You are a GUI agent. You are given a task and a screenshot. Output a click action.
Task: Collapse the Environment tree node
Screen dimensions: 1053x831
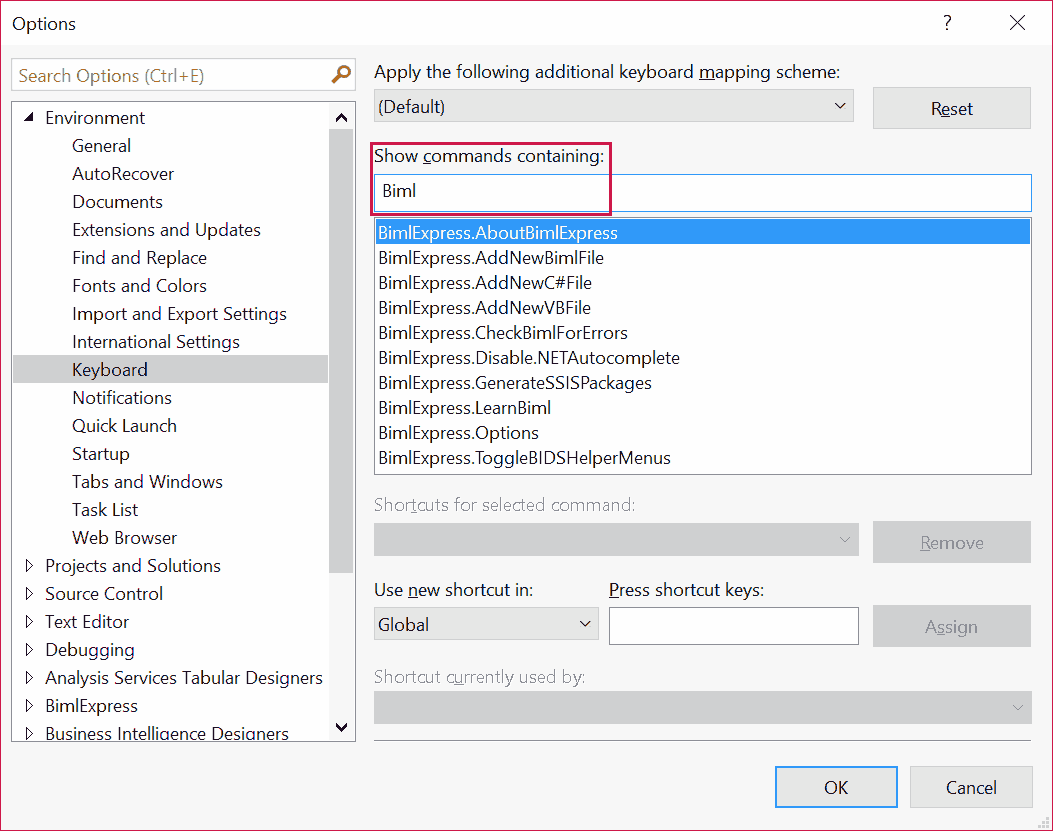28,118
